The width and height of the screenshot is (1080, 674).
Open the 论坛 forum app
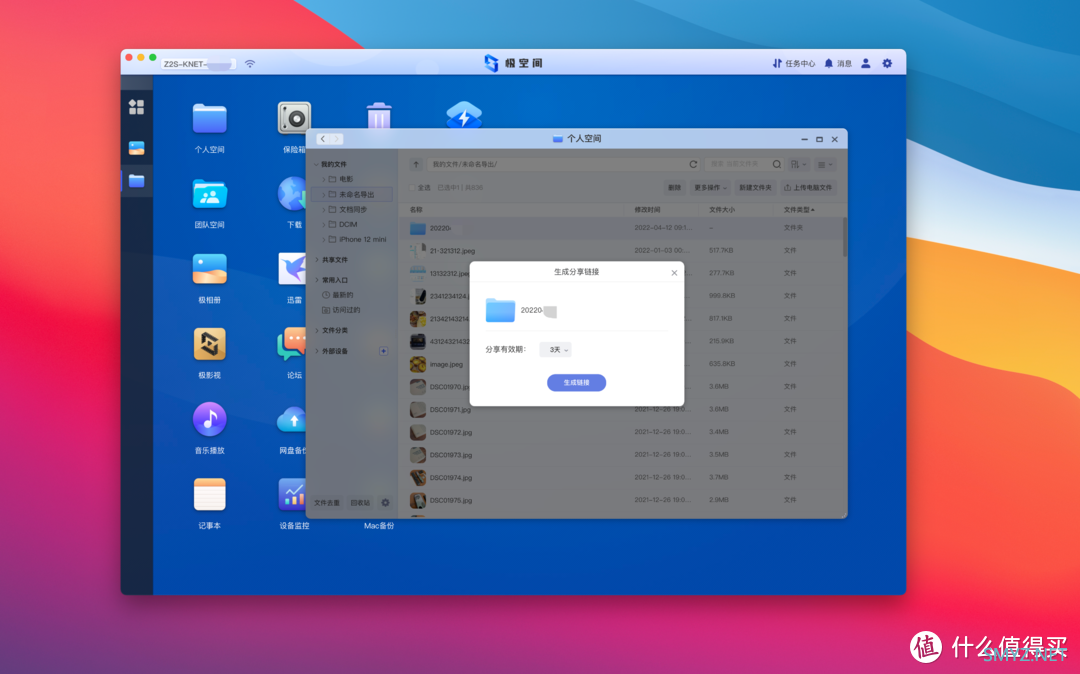point(292,344)
